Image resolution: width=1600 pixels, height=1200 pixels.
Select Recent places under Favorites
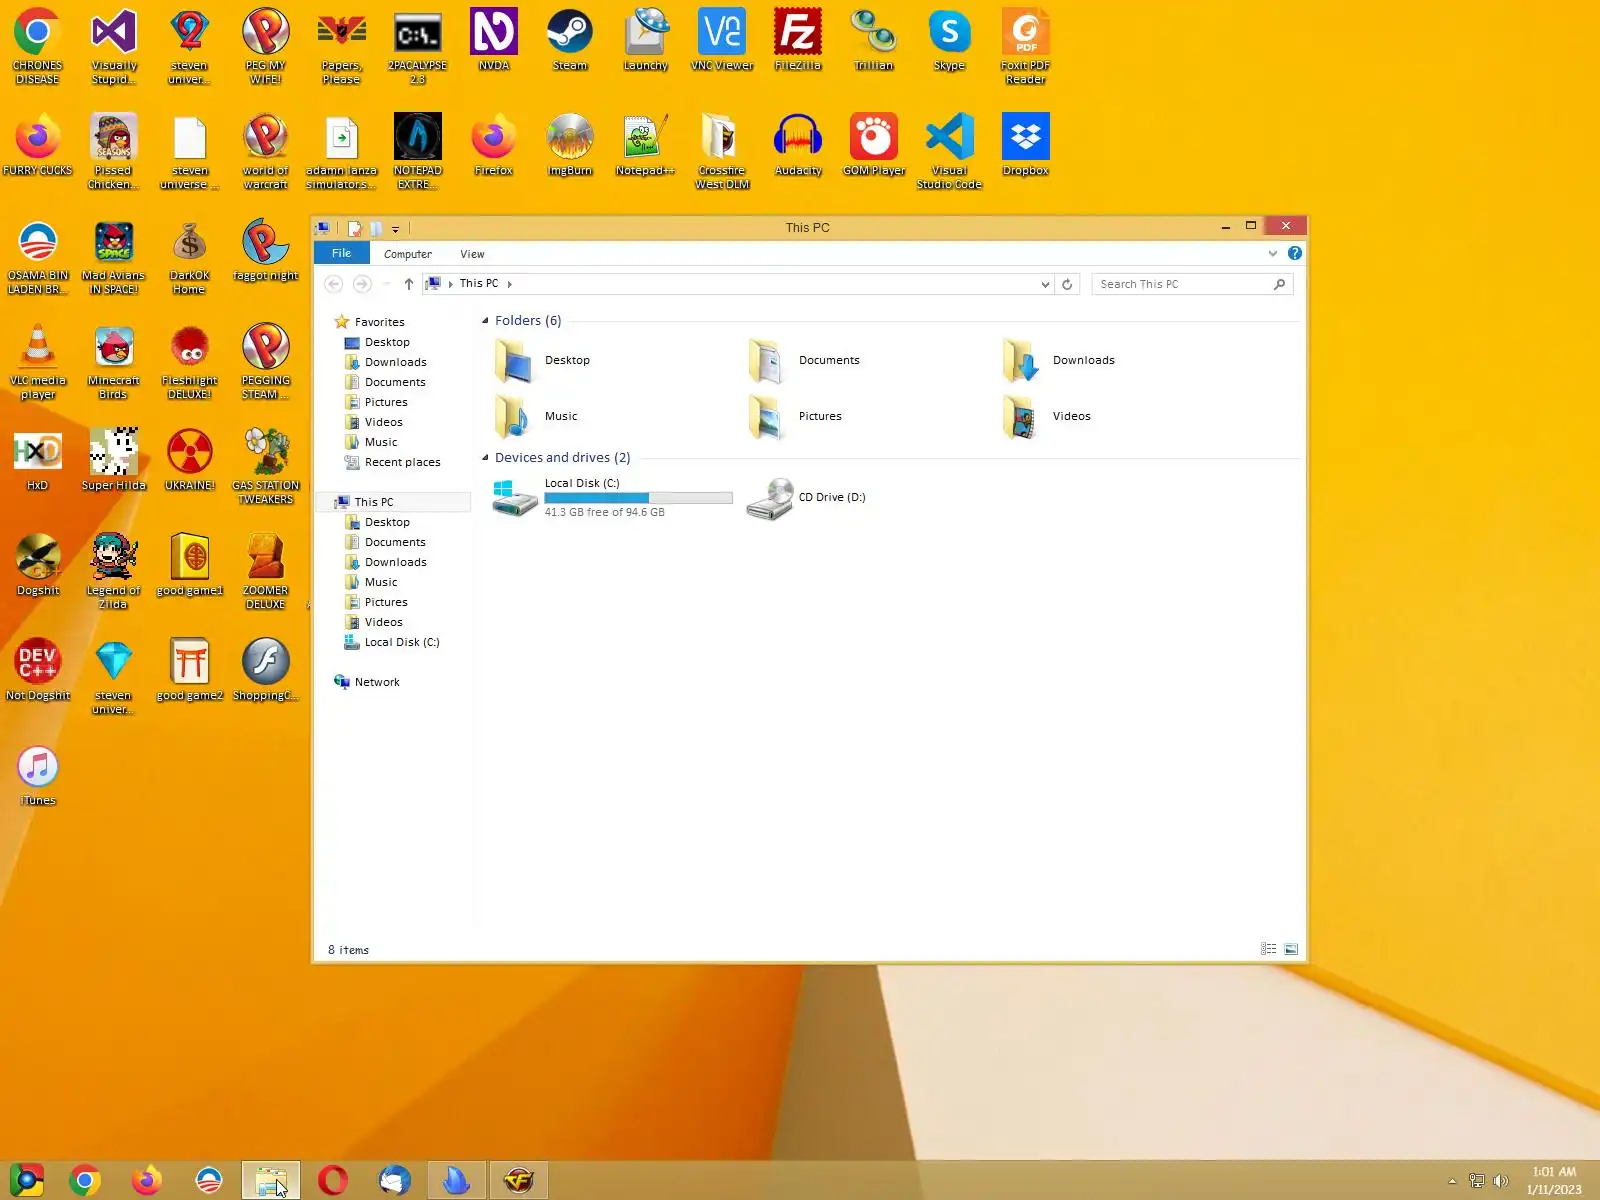(x=402, y=462)
